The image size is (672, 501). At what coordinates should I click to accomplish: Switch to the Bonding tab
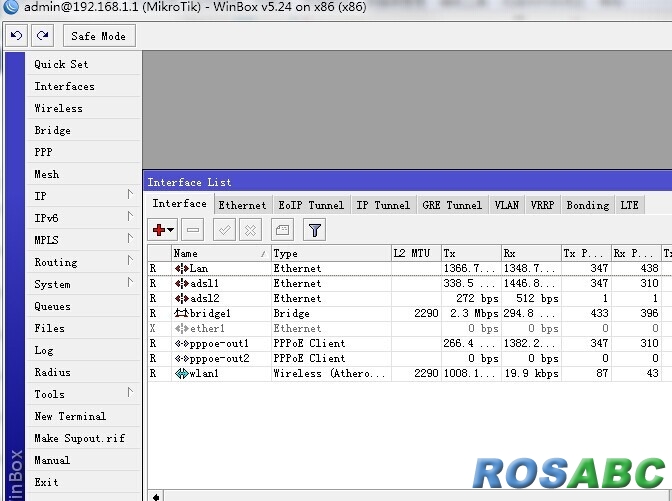coord(588,205)
